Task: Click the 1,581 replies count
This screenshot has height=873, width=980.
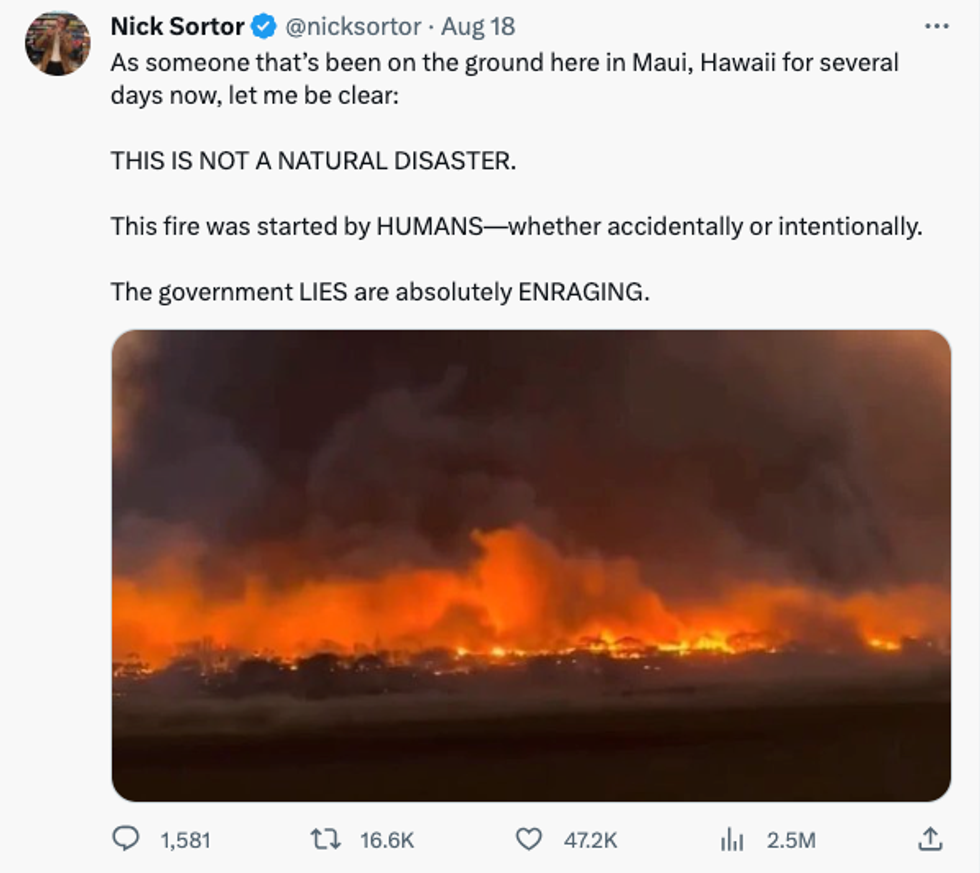Action: tap(185, 840)
